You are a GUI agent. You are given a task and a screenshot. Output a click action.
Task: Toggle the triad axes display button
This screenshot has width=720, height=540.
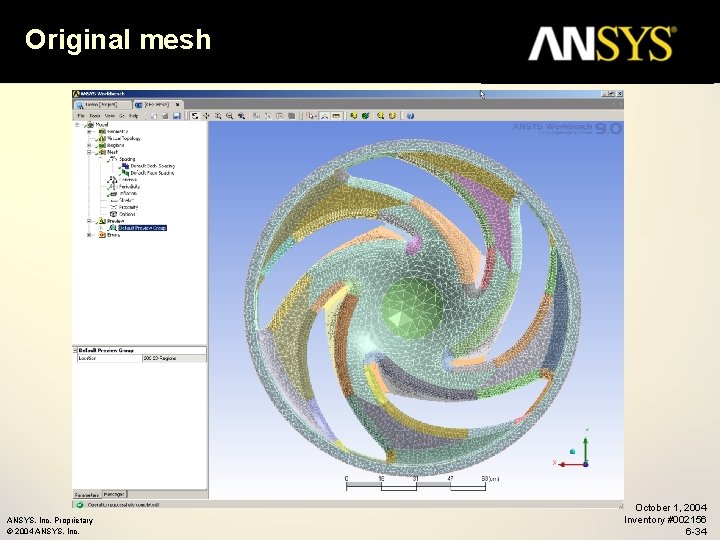[x=325, y=116]
